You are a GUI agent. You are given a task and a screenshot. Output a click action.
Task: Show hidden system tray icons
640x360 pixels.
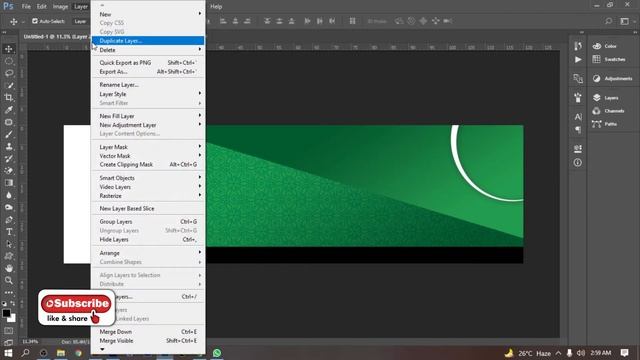pos(558,353)
